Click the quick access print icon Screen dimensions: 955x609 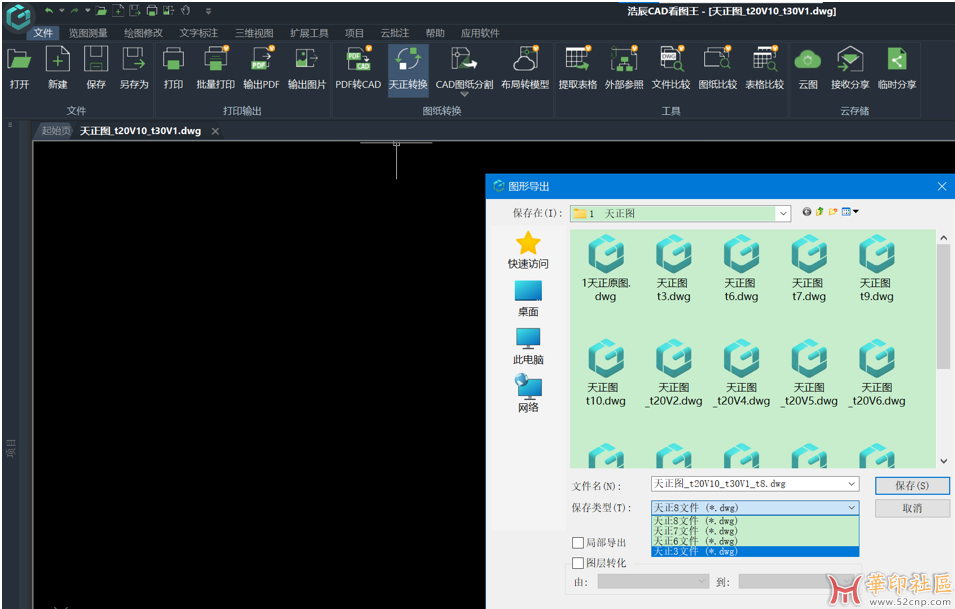coord(152,10)
